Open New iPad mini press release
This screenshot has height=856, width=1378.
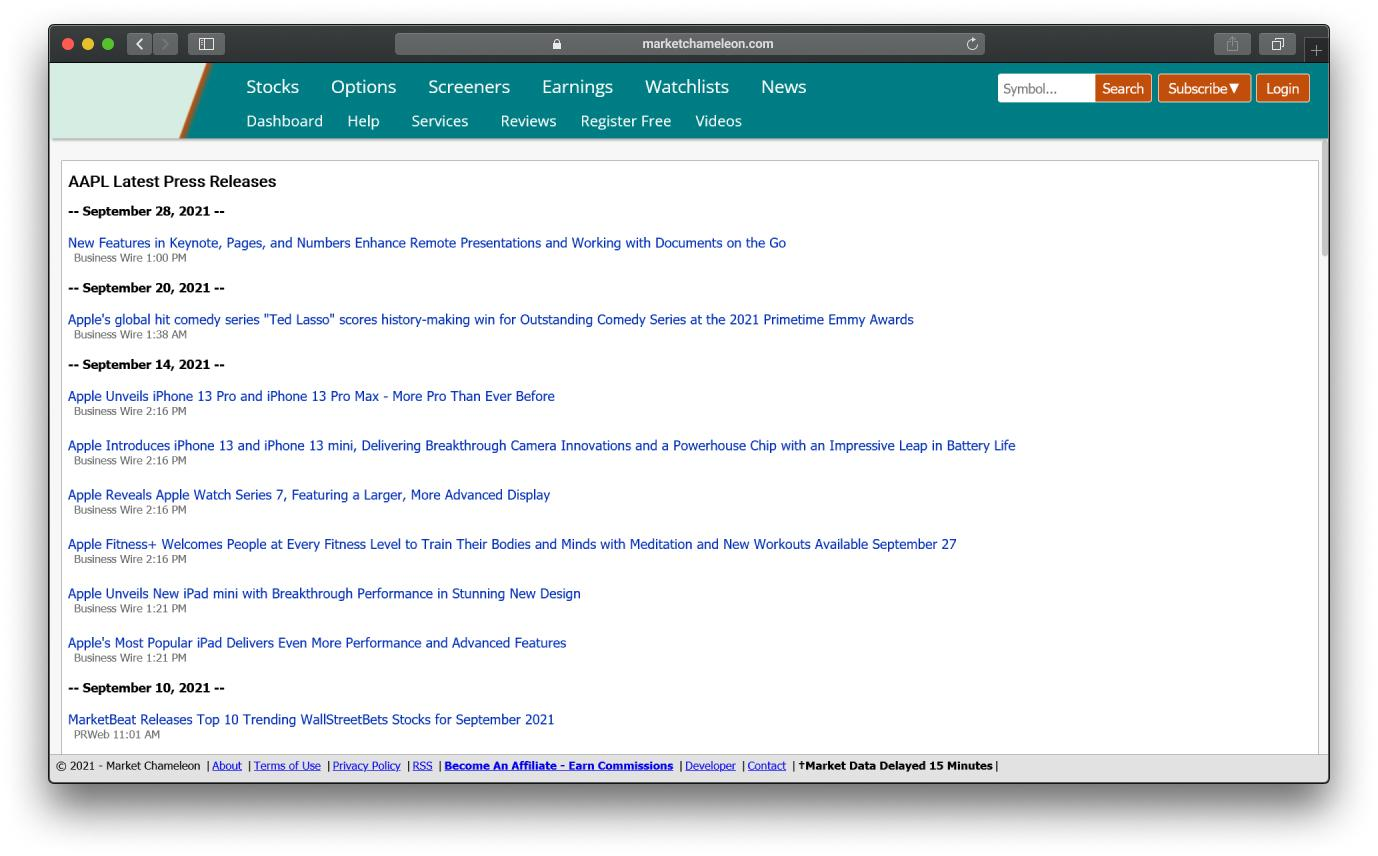click(x=324, y=594)
